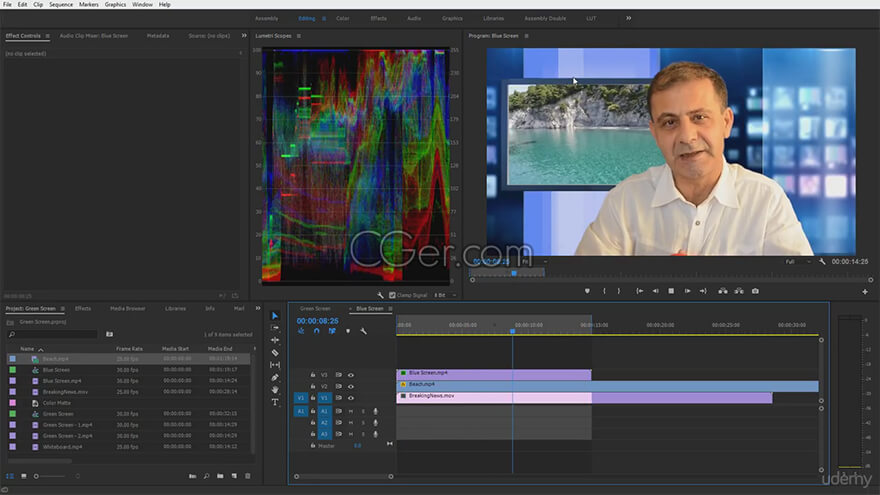880x495 pixels.
Task: Step back one frame
Action: [x=656, y=291]
